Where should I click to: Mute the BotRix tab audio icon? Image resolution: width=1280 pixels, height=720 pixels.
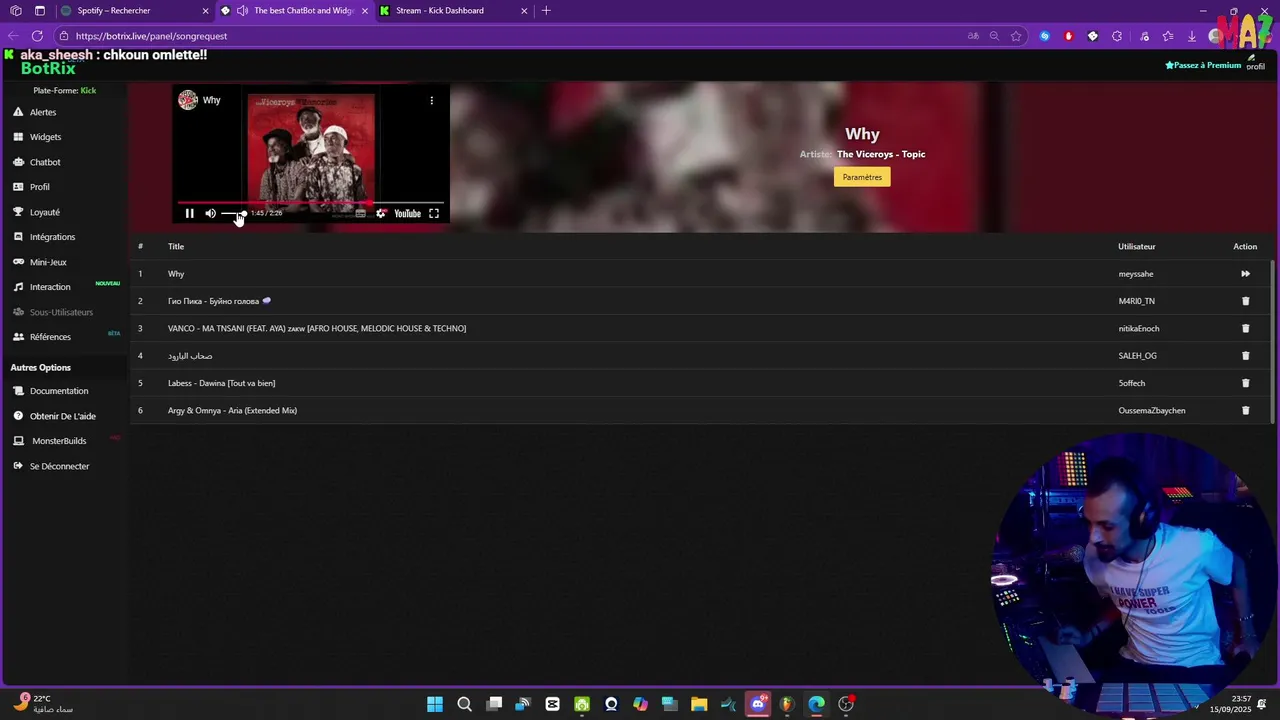(242, 11)
